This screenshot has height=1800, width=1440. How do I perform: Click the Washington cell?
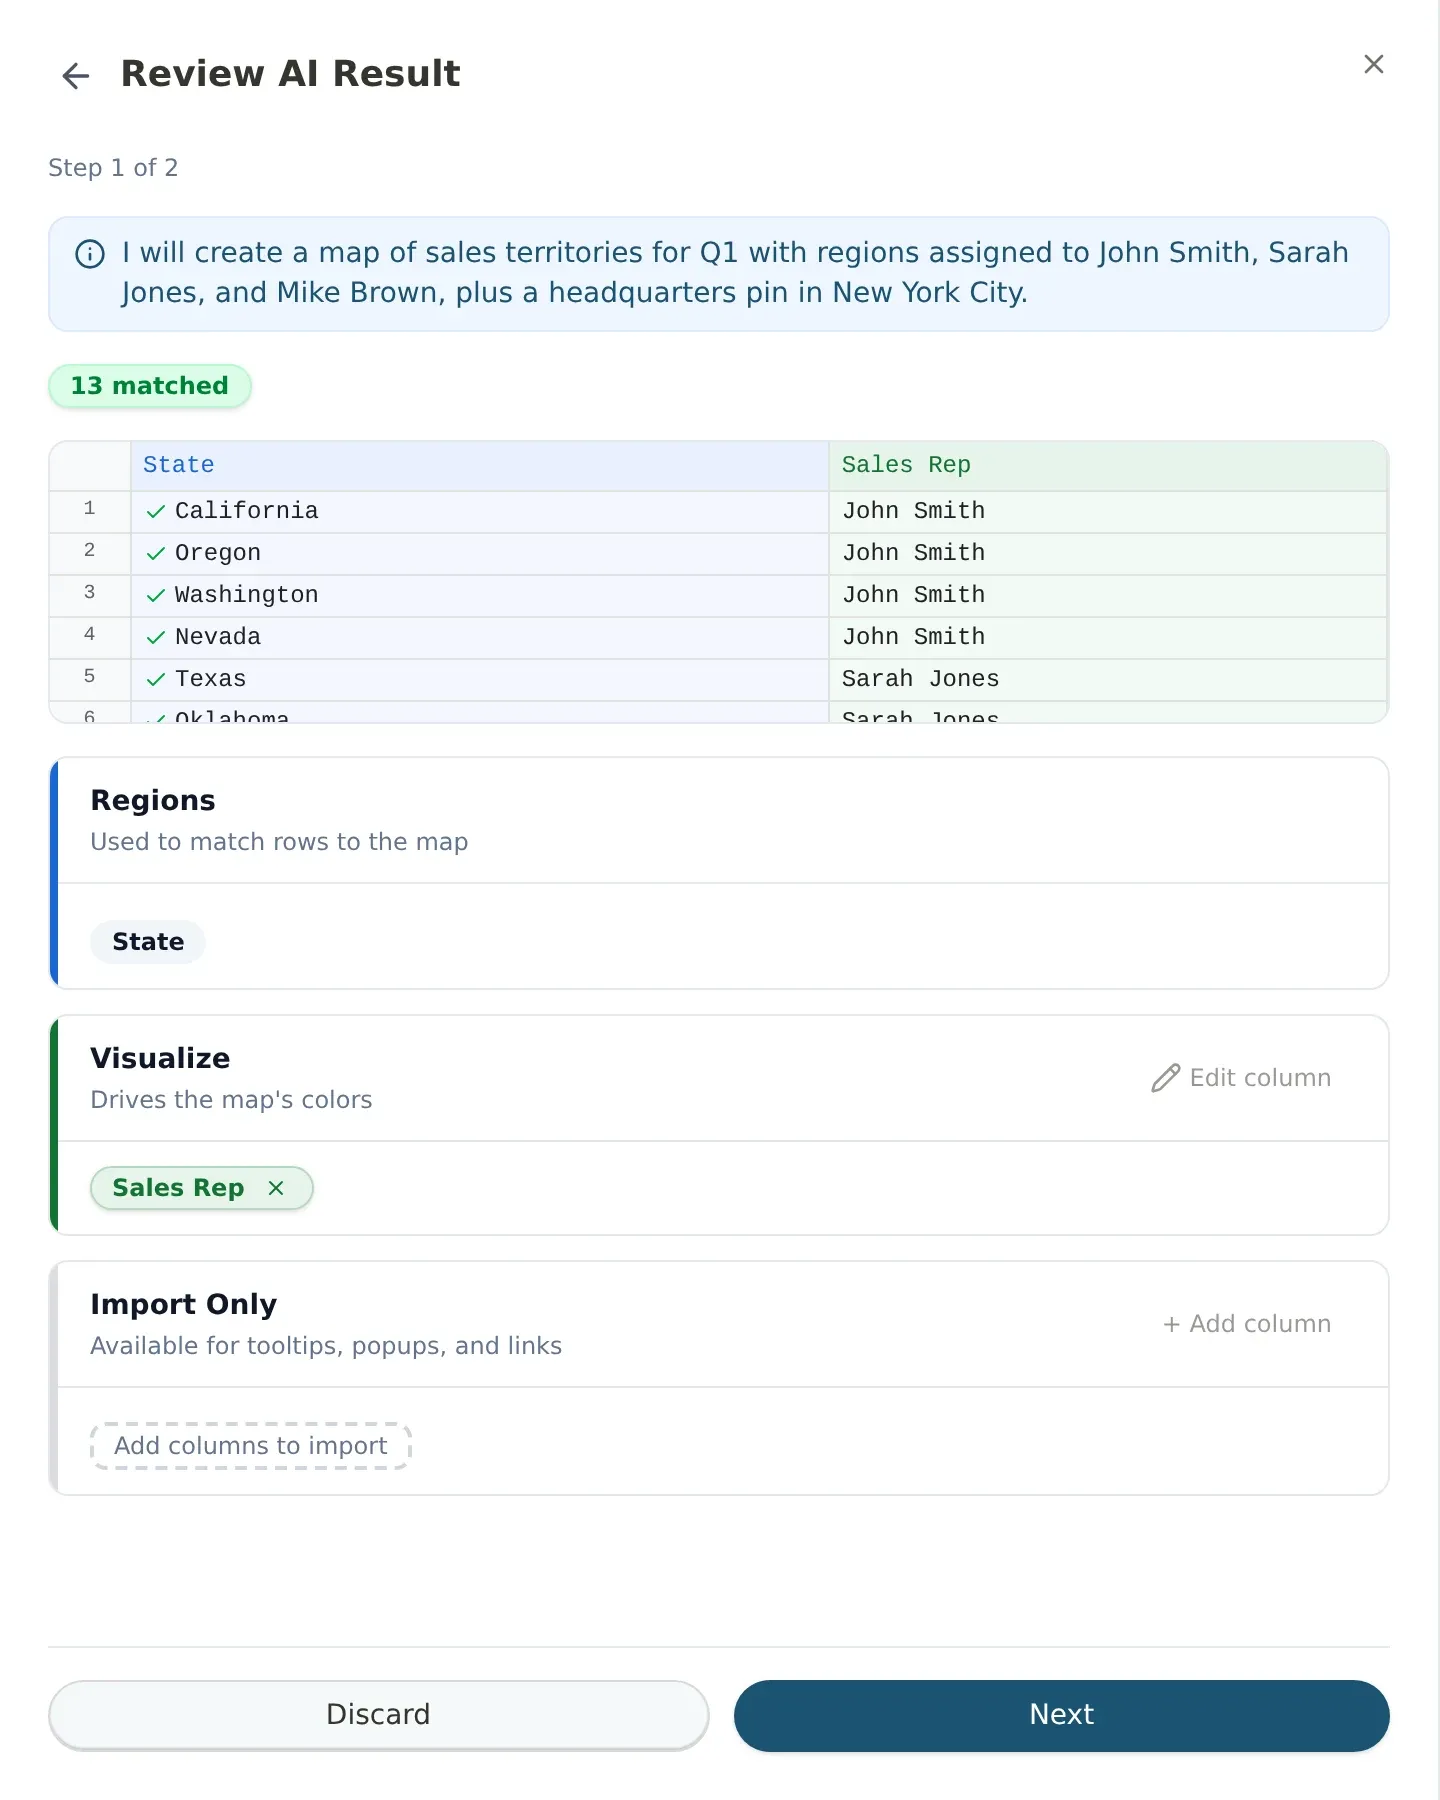point(480,595)
